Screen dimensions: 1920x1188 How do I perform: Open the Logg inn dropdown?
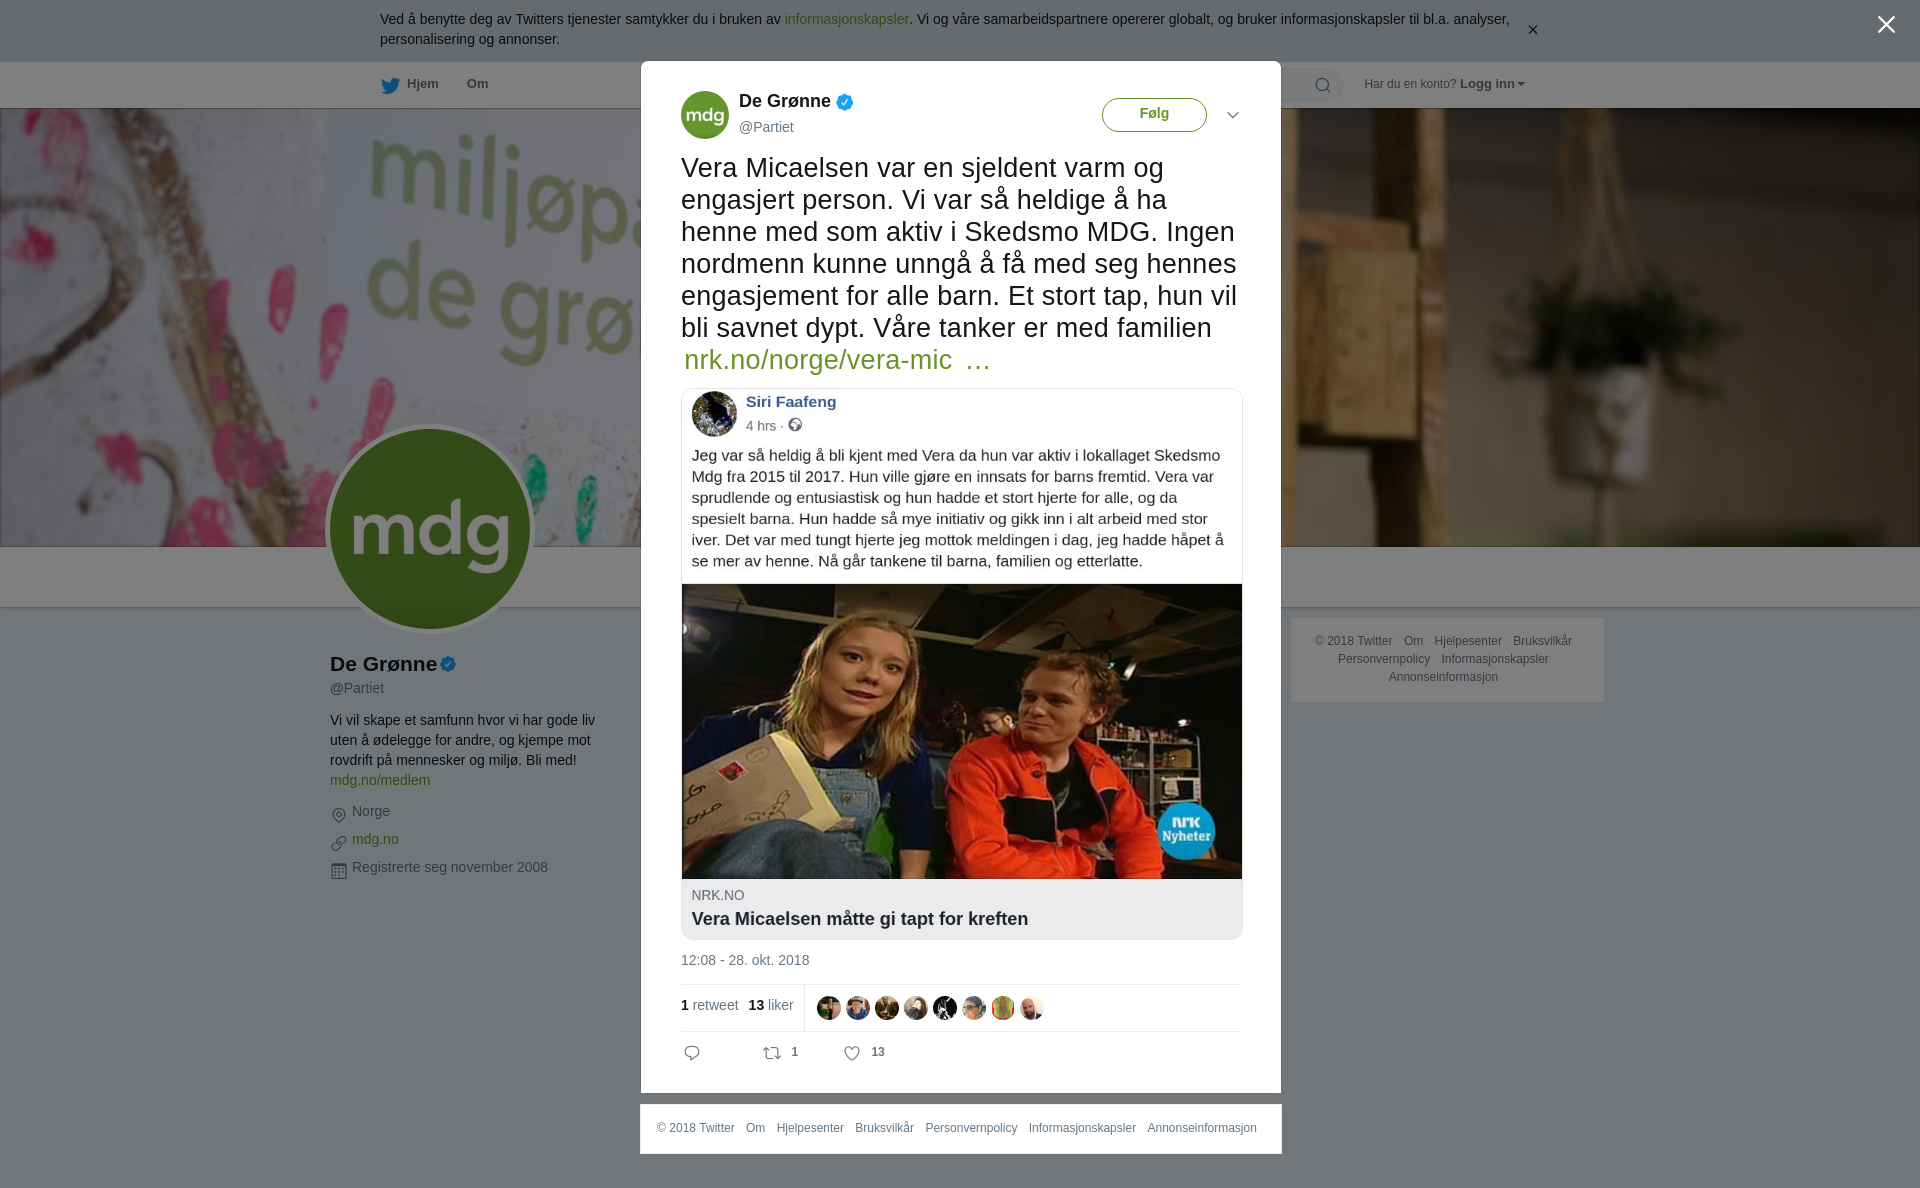tap(1492, 84)
